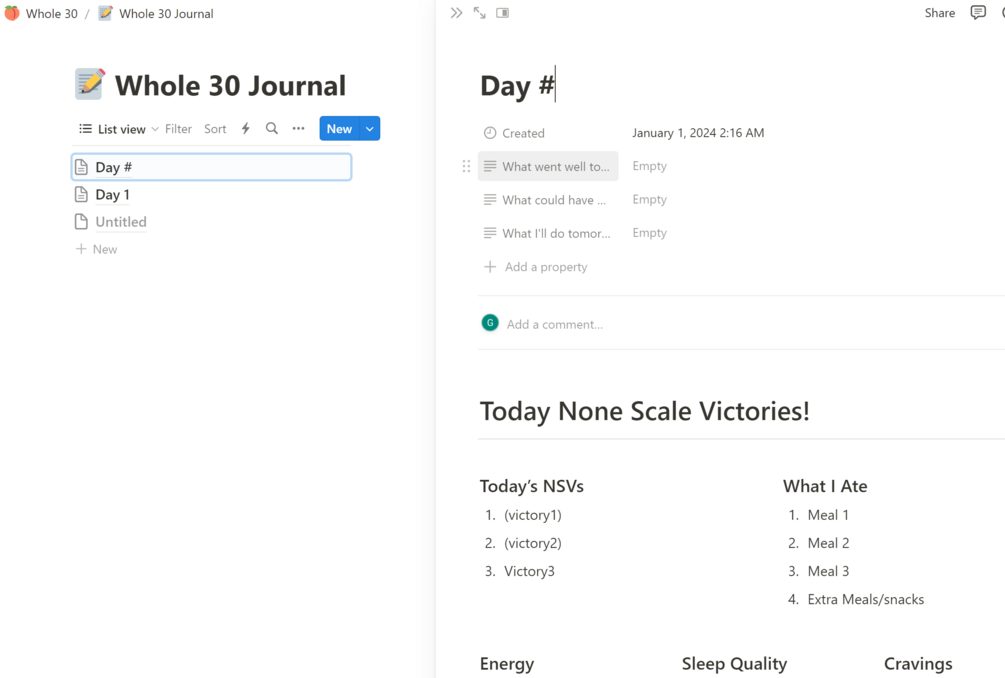
Task: Collapse the side peek with double chevron
Action: coord(456,13)
